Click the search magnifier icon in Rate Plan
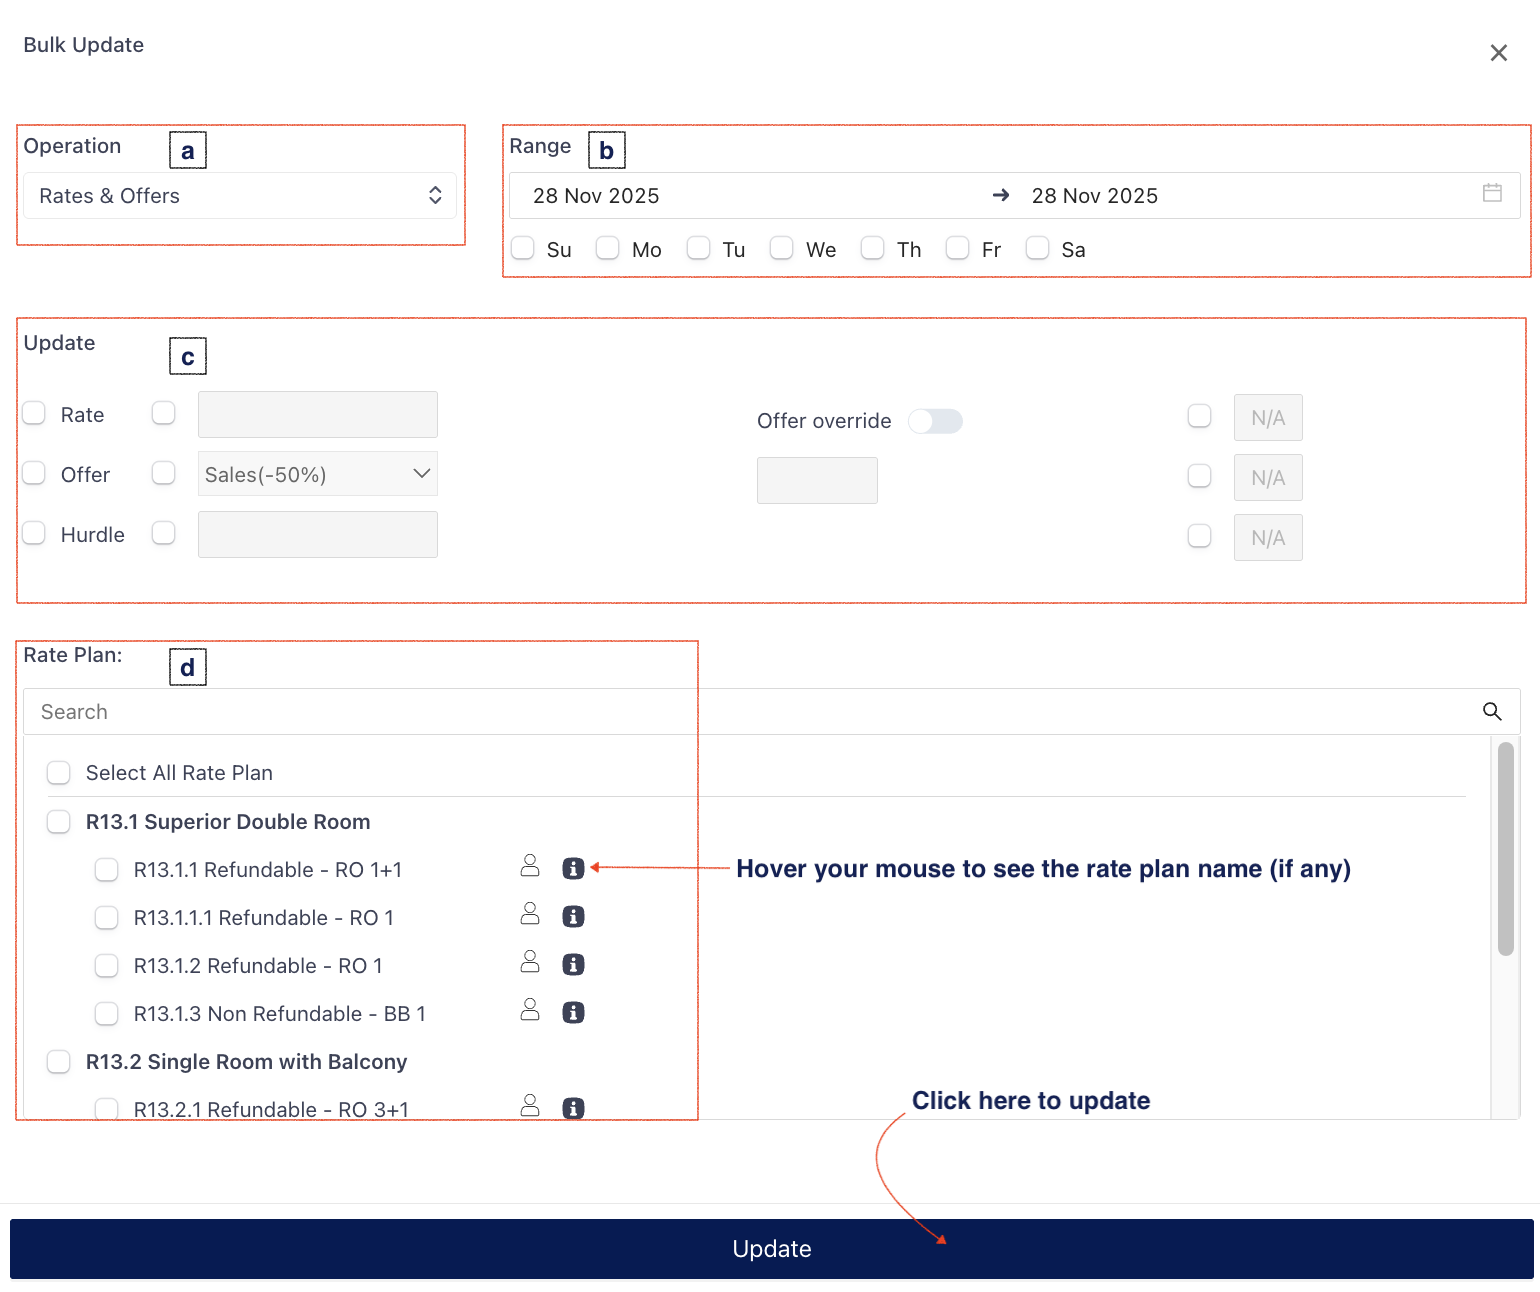 click(1491, 712)
